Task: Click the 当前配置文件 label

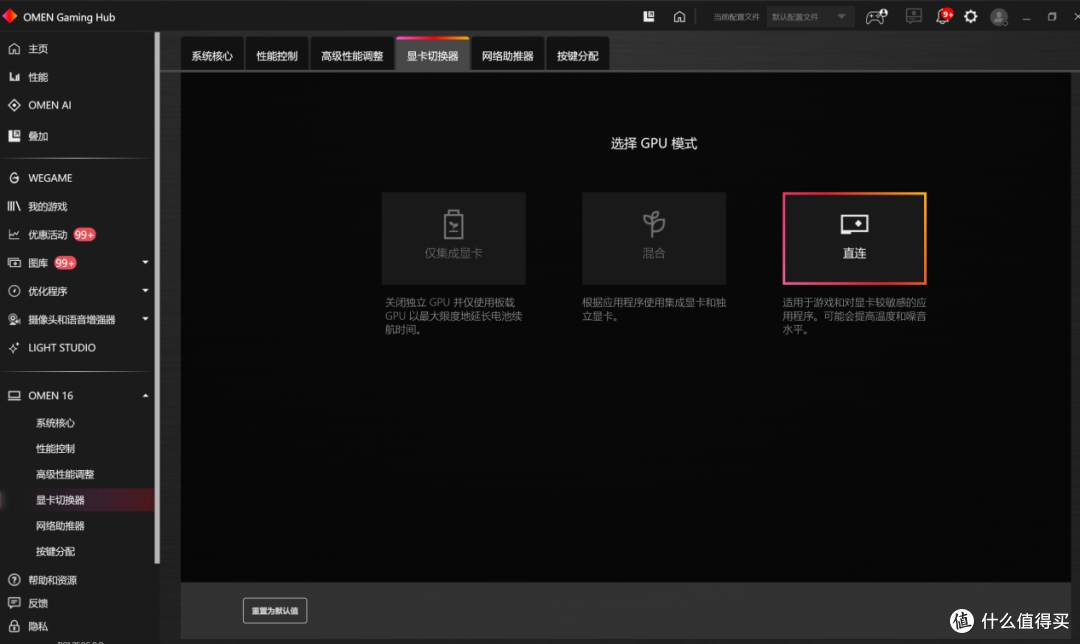Action: point(736,17)
